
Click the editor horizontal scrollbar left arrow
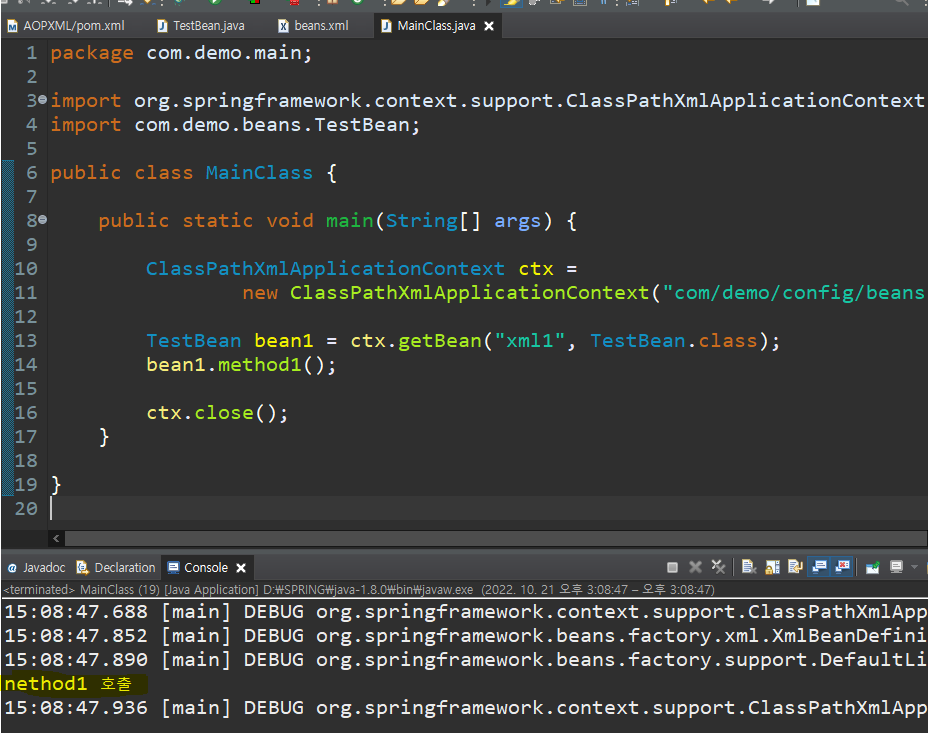tap(56, 538)
